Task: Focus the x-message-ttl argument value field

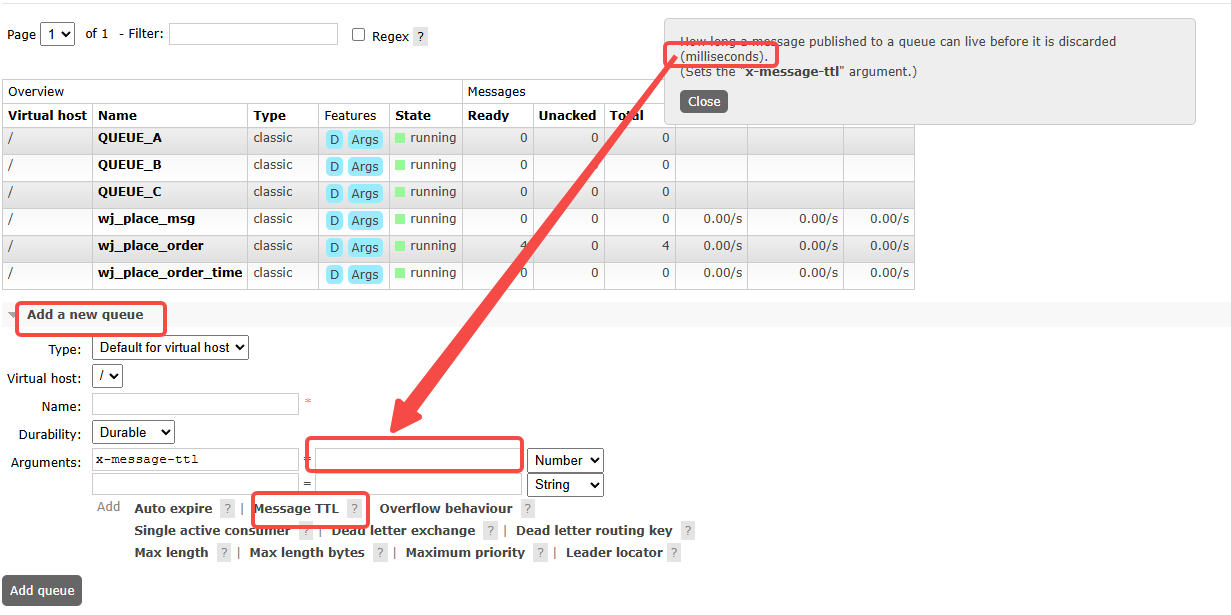Action: point(419,460)
